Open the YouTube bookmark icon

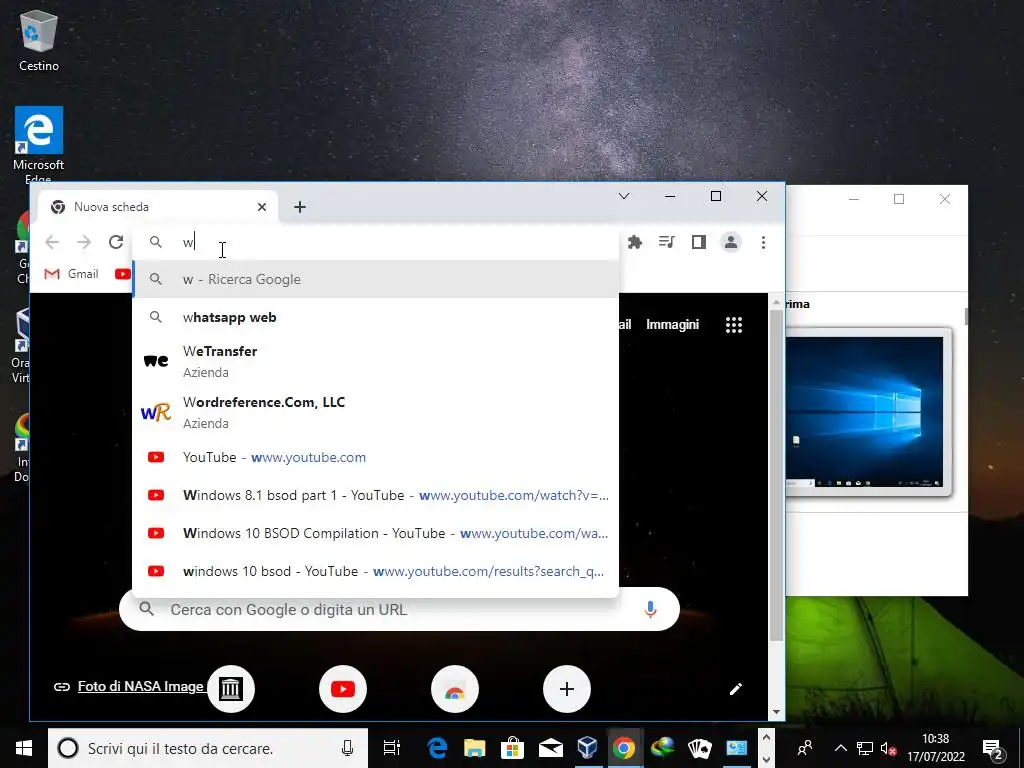[x=122, y=274]
